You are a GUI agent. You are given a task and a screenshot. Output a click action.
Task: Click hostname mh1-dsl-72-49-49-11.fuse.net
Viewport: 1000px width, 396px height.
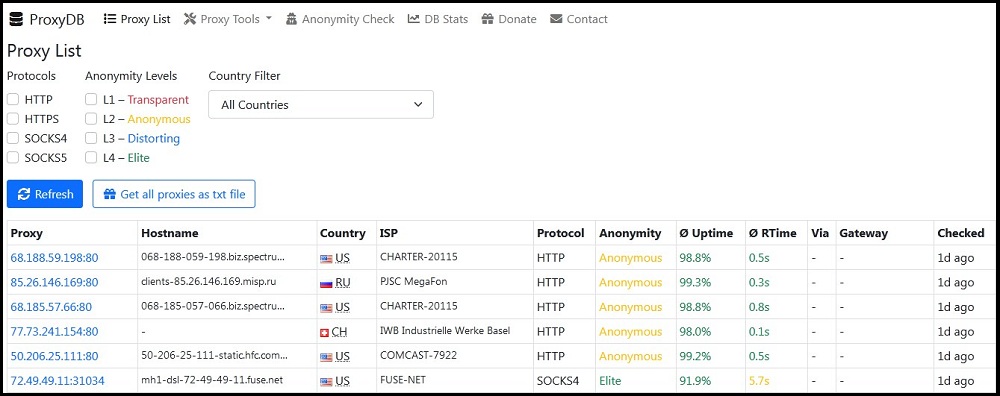pos(212,379)
